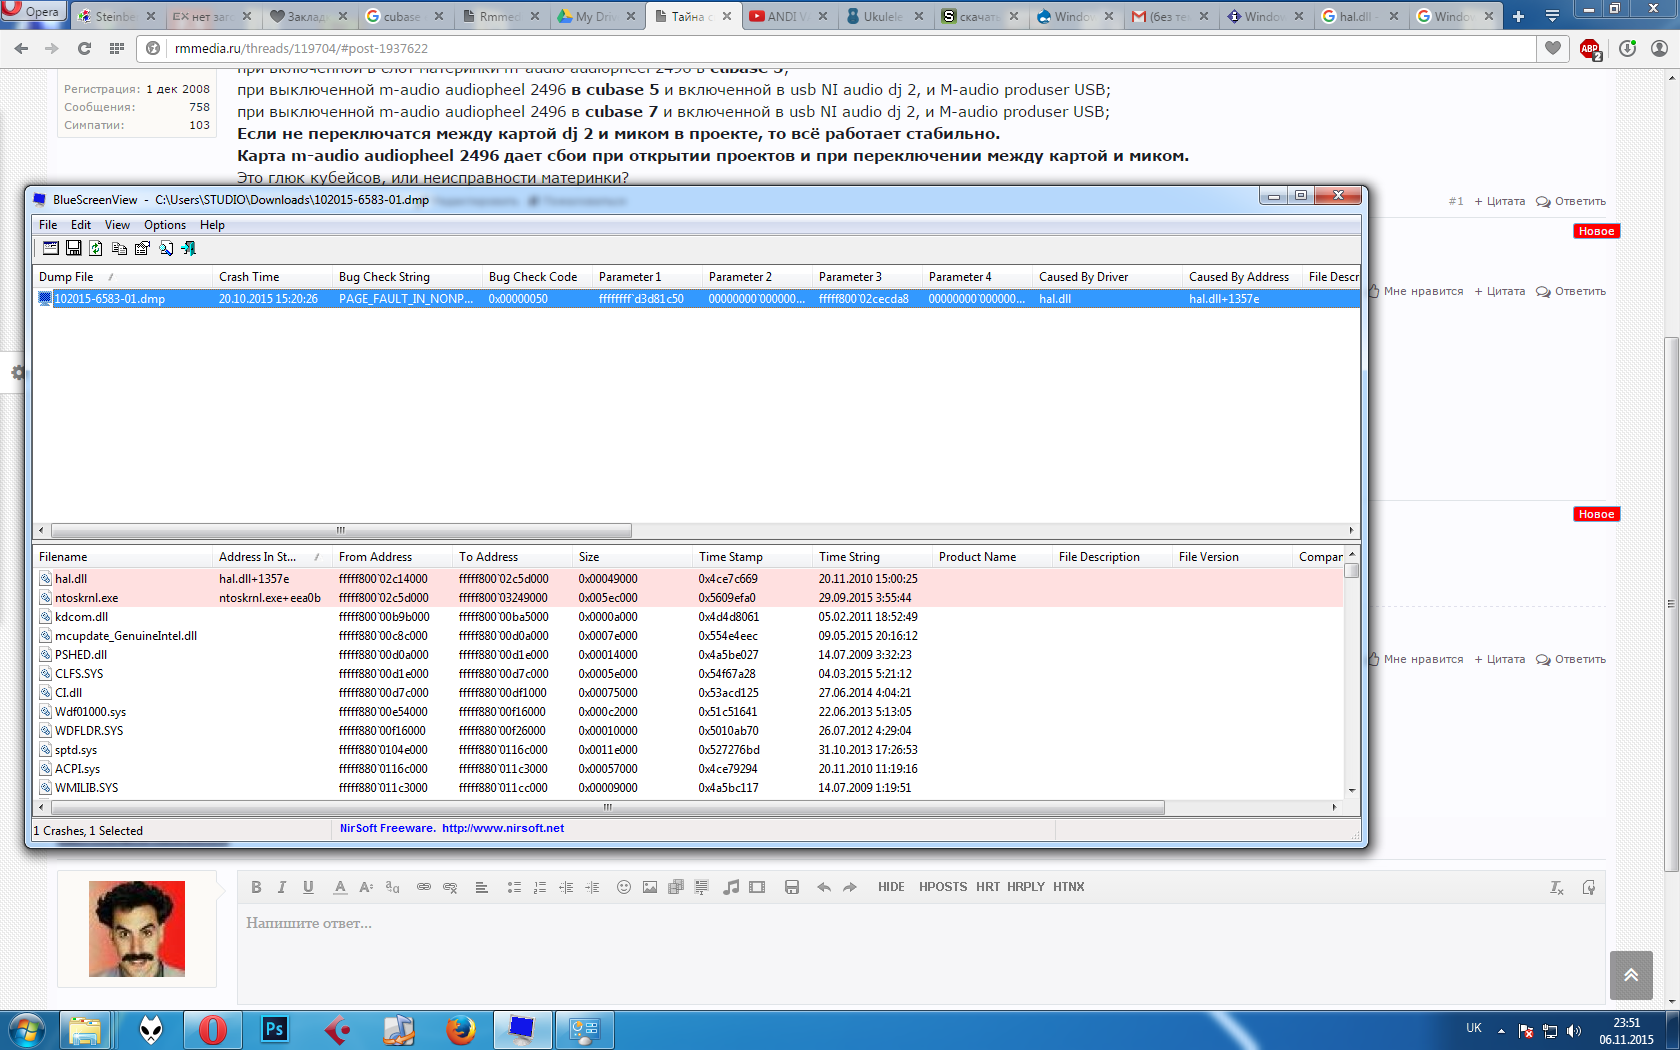Sort crashes by the Crash Time column header

[x=273, y=277]
